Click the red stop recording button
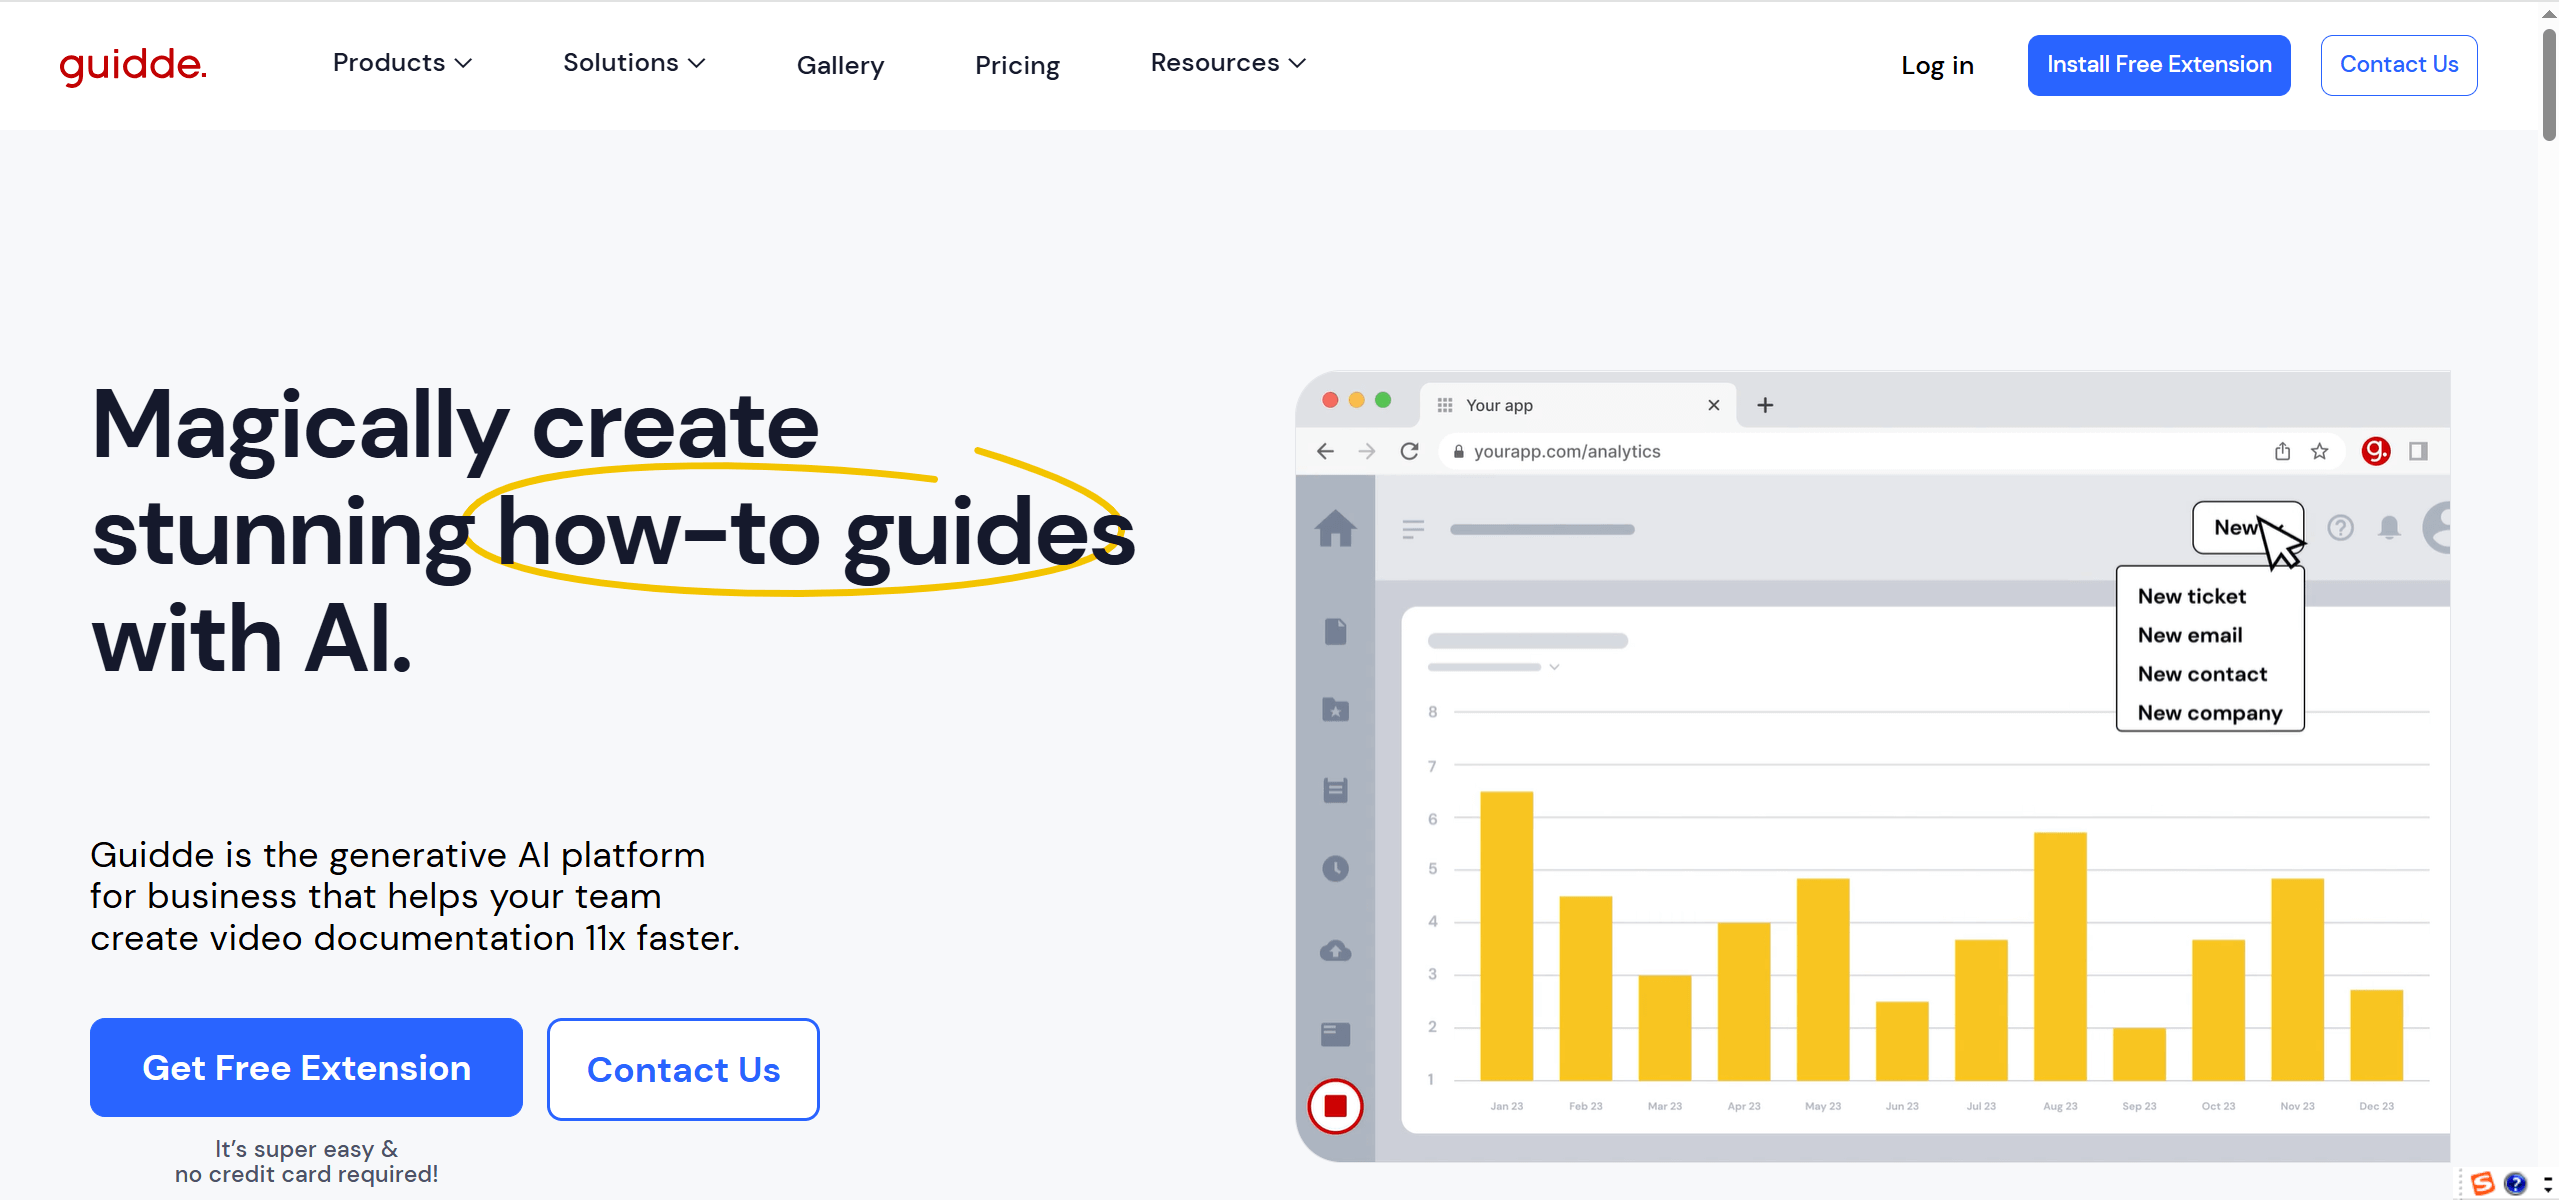Screen dimensions: 2559x1200 pyautogui.click(x=1335, y=1106)
